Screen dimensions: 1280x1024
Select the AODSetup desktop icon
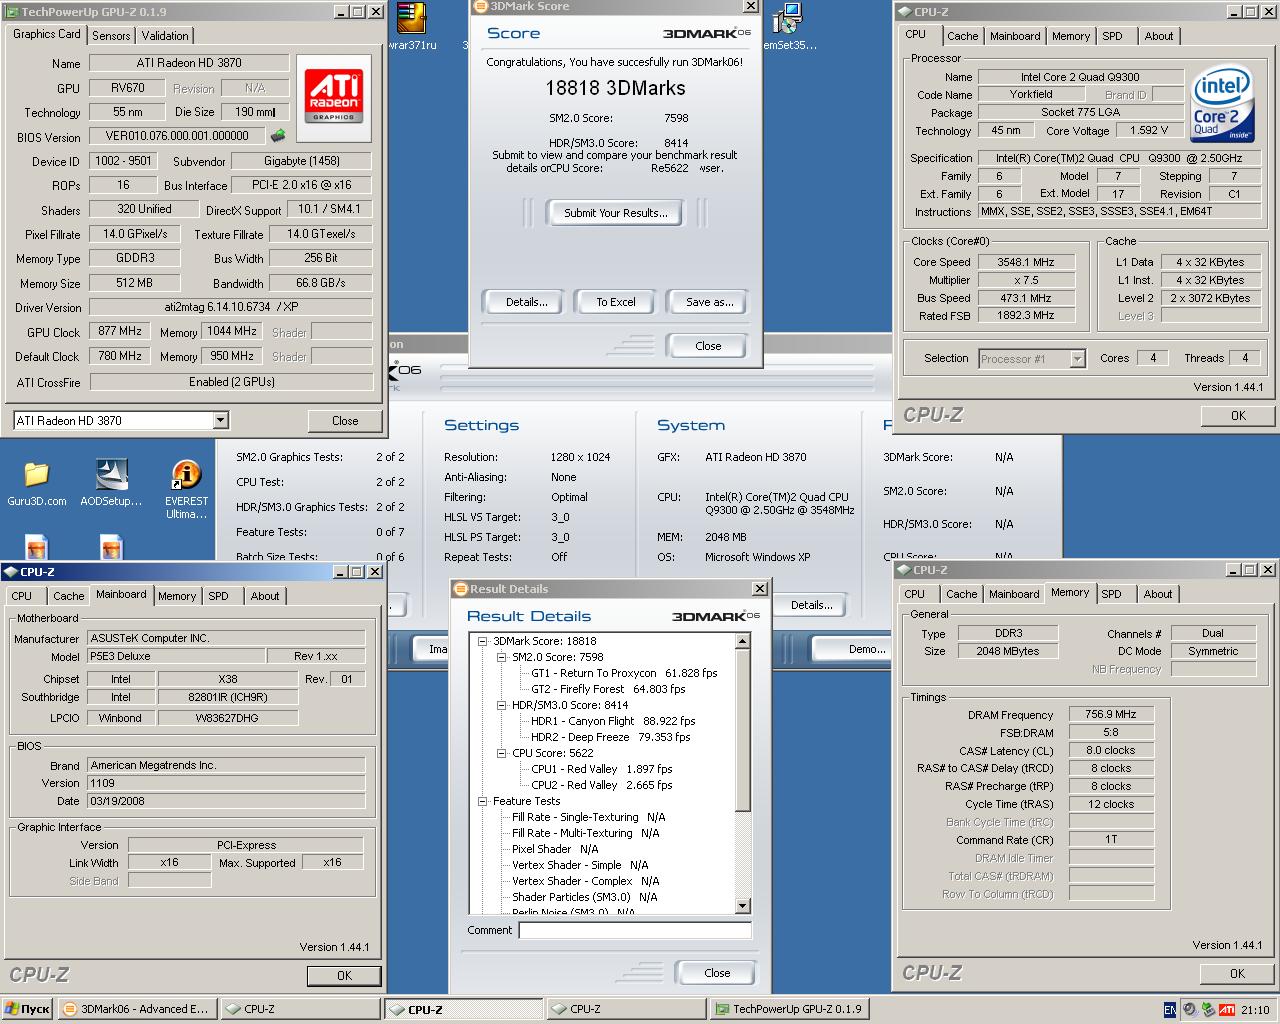coord(111,475)
